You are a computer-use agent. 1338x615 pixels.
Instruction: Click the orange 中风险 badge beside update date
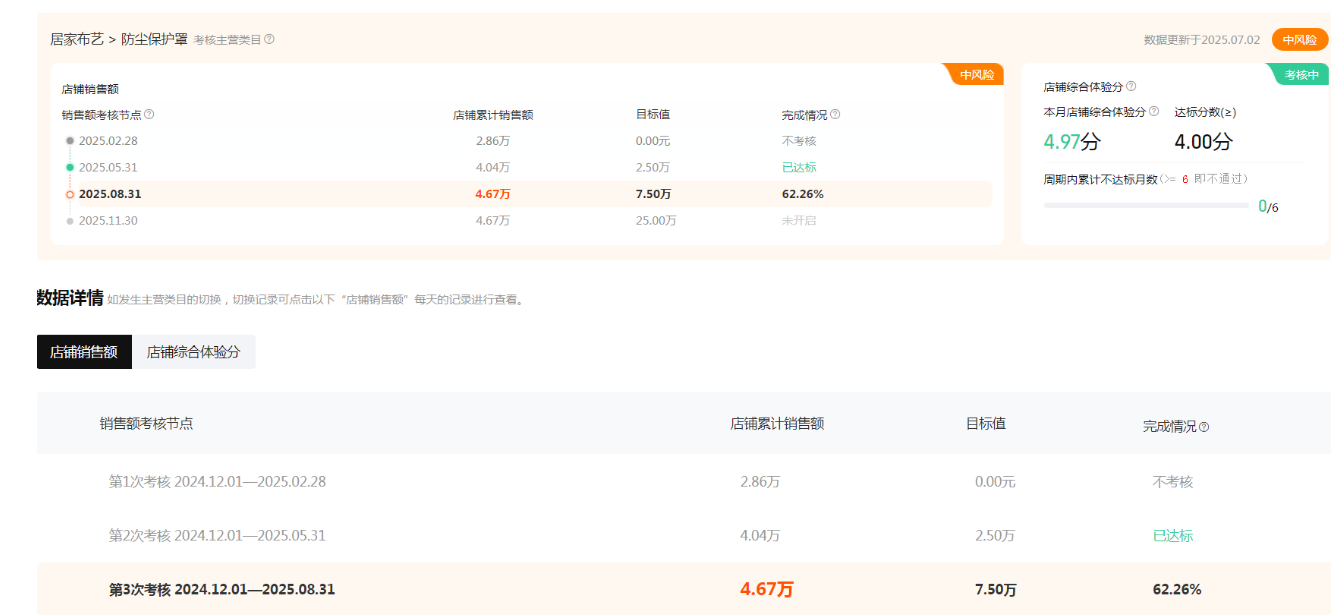pos(1299,40)
